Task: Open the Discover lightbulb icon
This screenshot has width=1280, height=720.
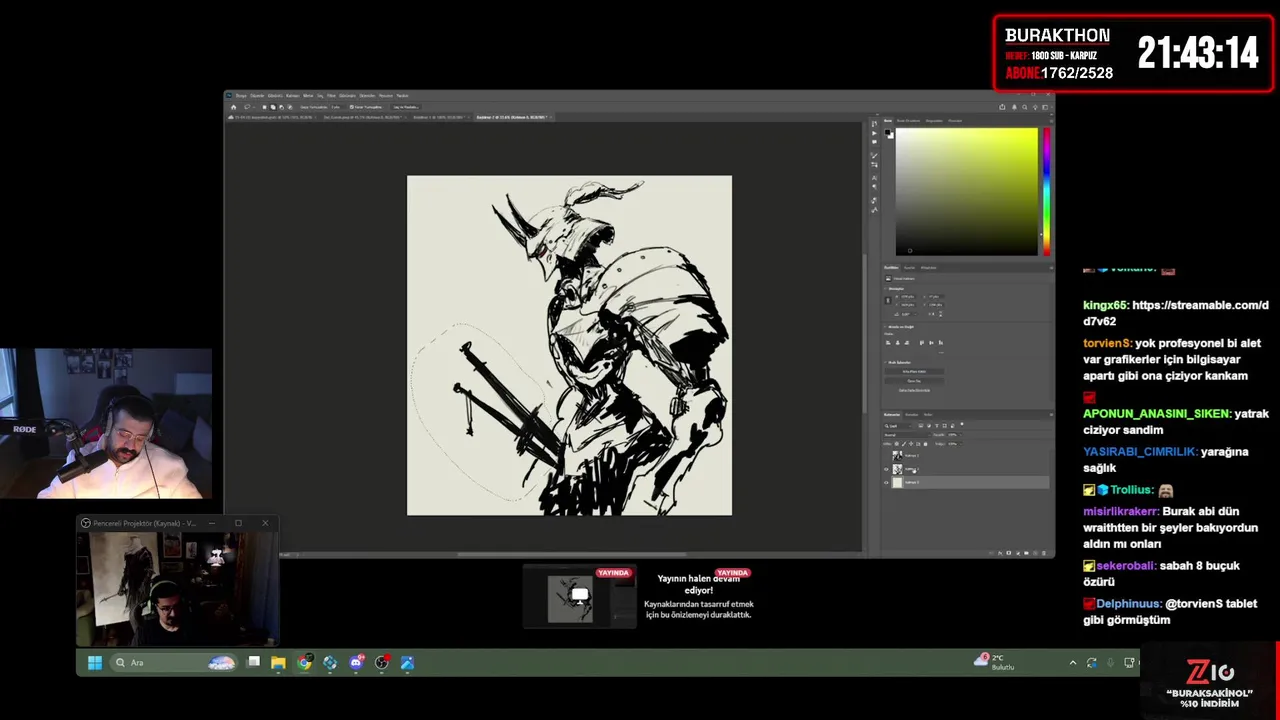Action: (1035, 107)
